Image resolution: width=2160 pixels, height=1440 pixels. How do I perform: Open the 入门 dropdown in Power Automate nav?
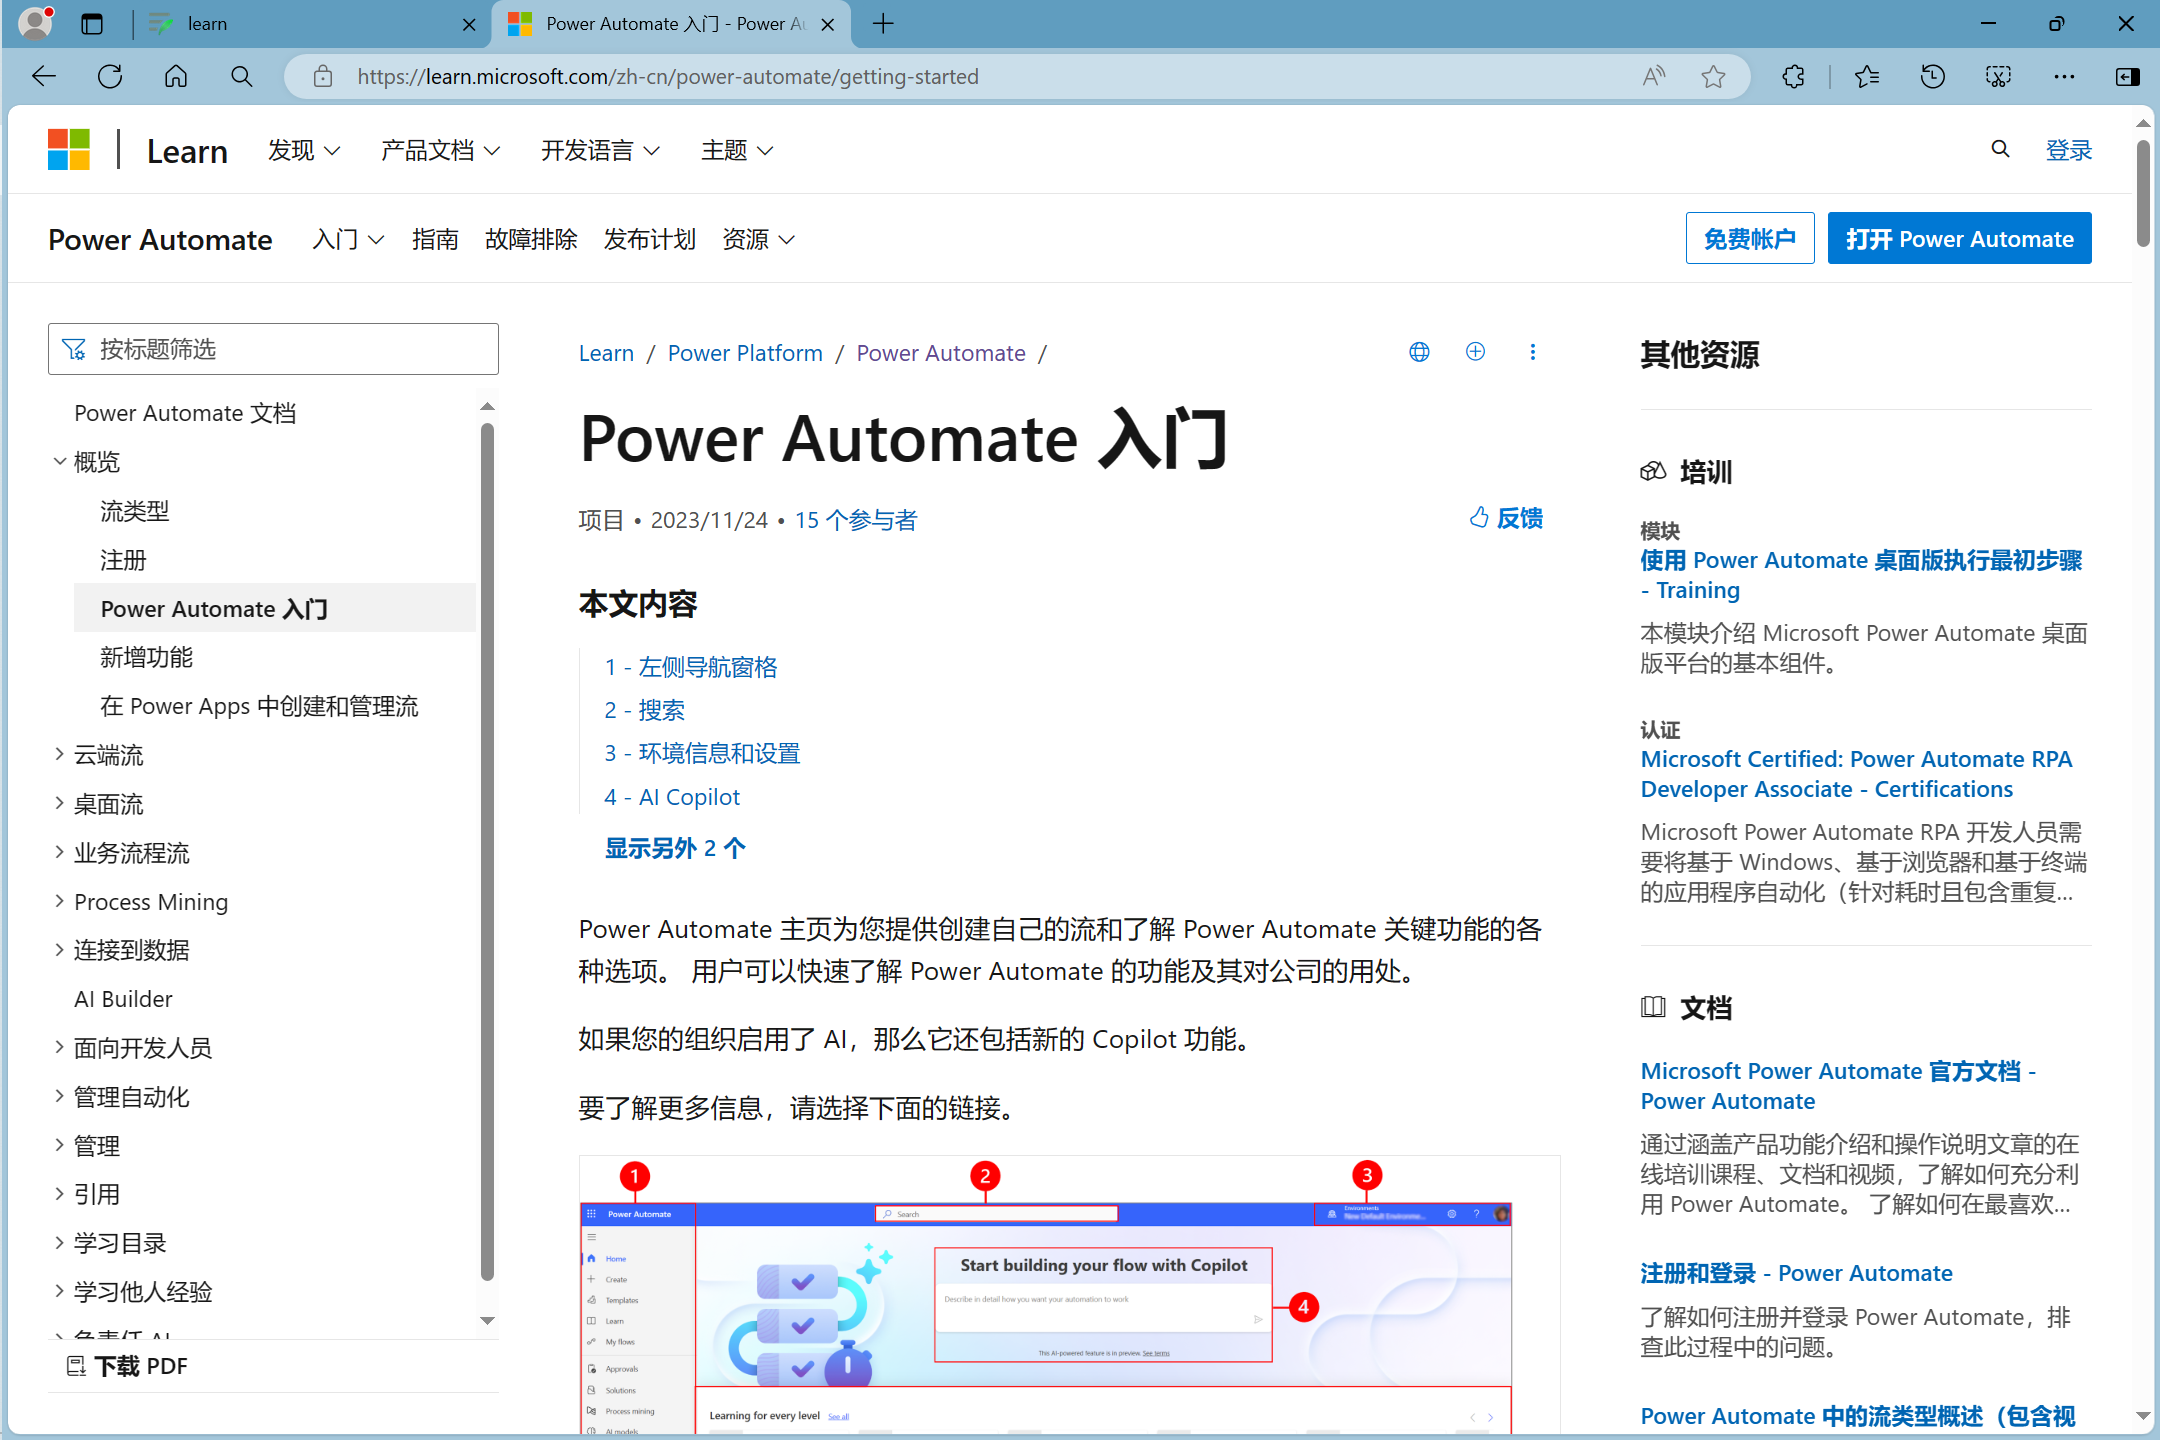click(348, 239)
